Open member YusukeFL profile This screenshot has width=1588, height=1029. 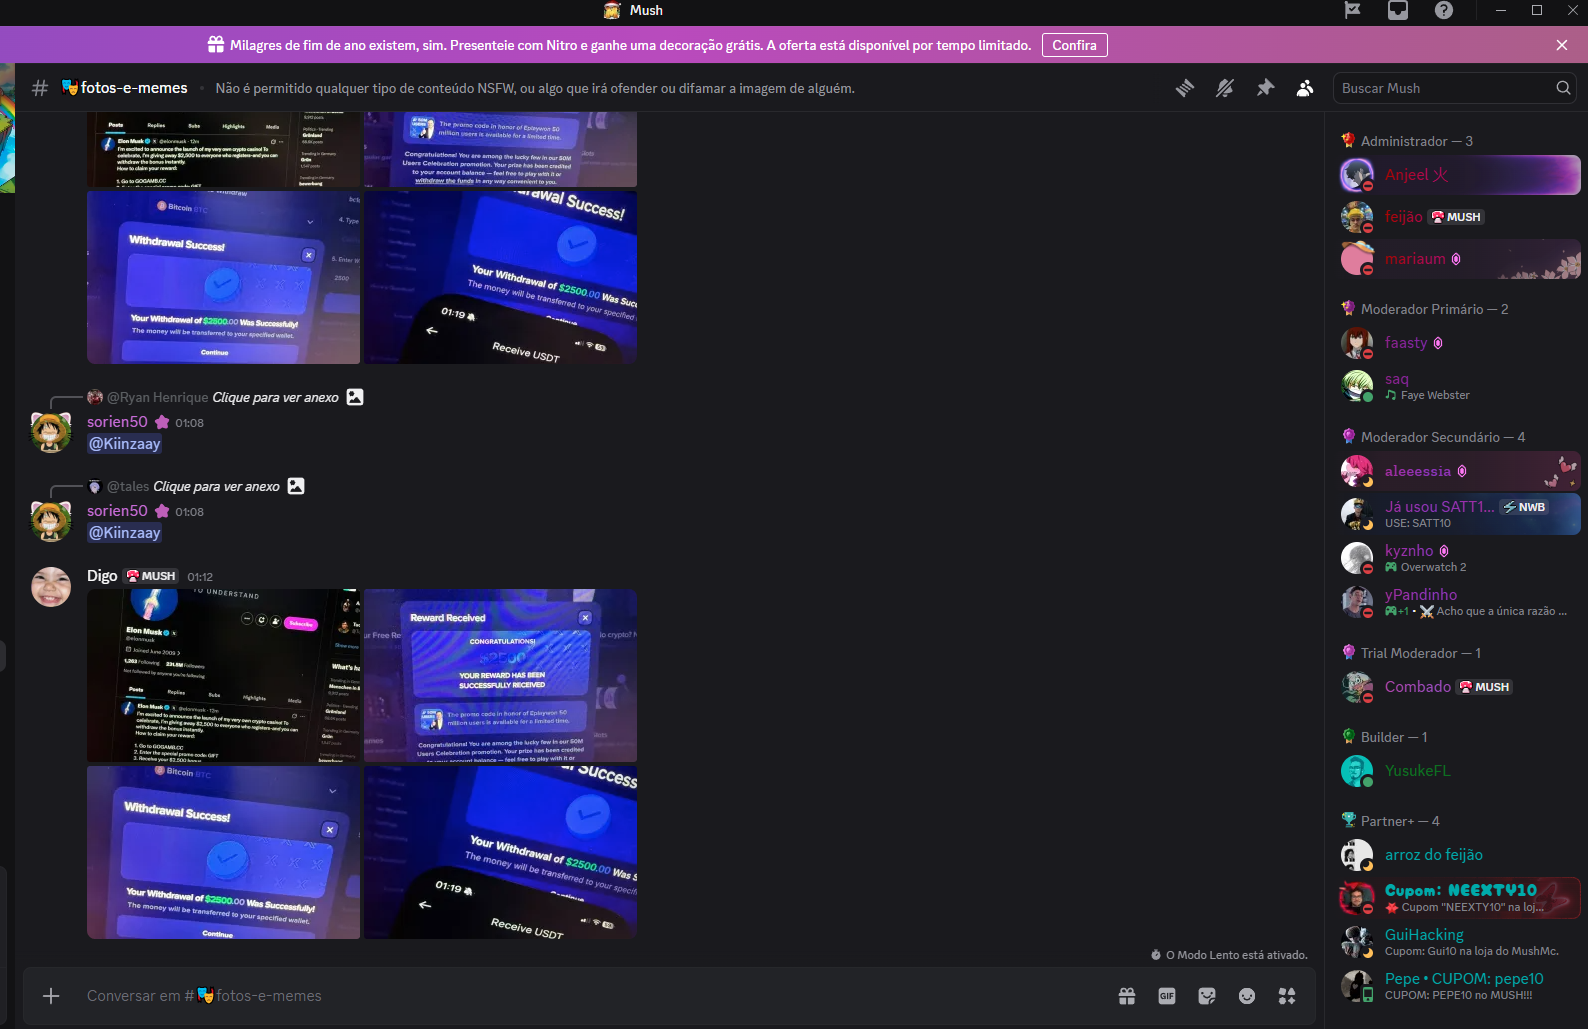[x=1460, y=771]
